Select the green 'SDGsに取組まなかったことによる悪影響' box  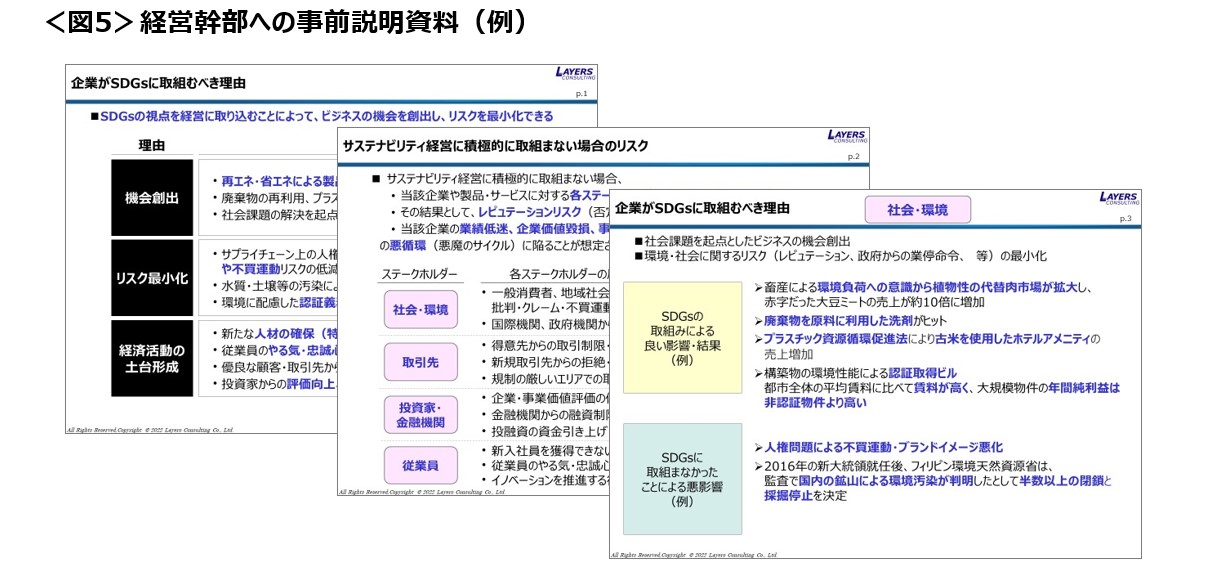683,479
